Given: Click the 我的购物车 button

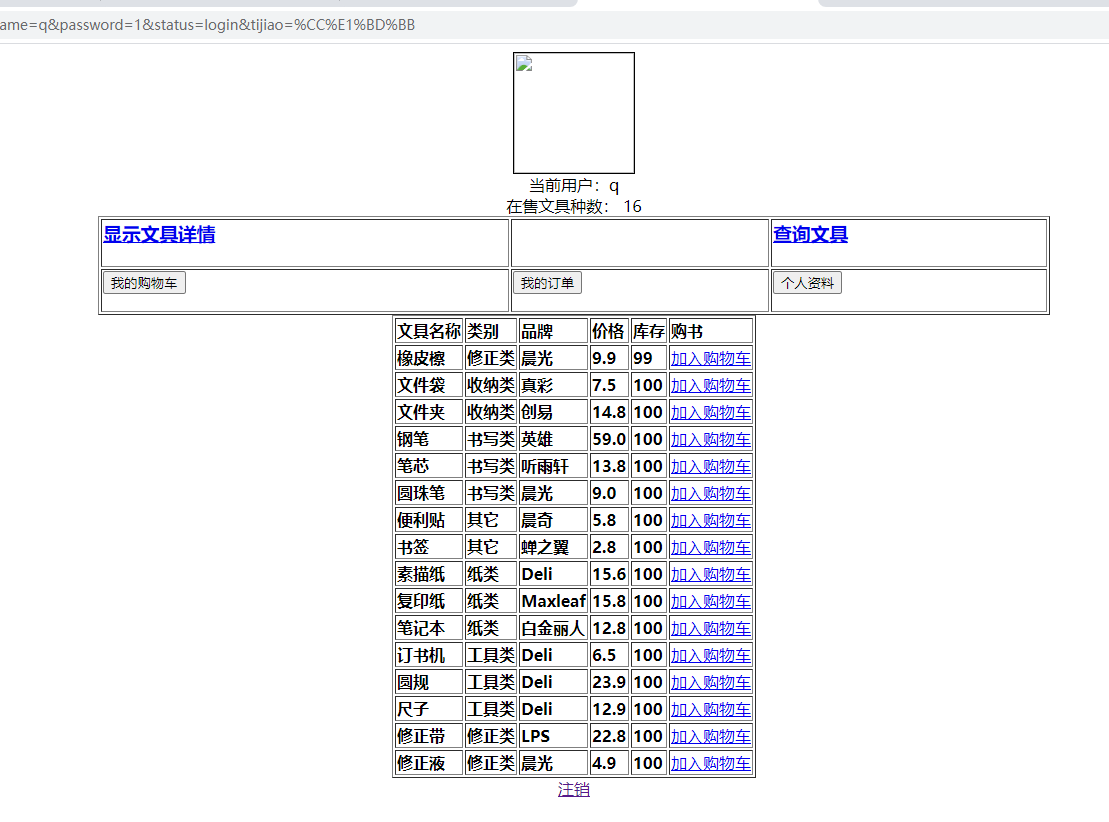Looking at the screenshot, I should pyautogui.click(x=144, y=283).
